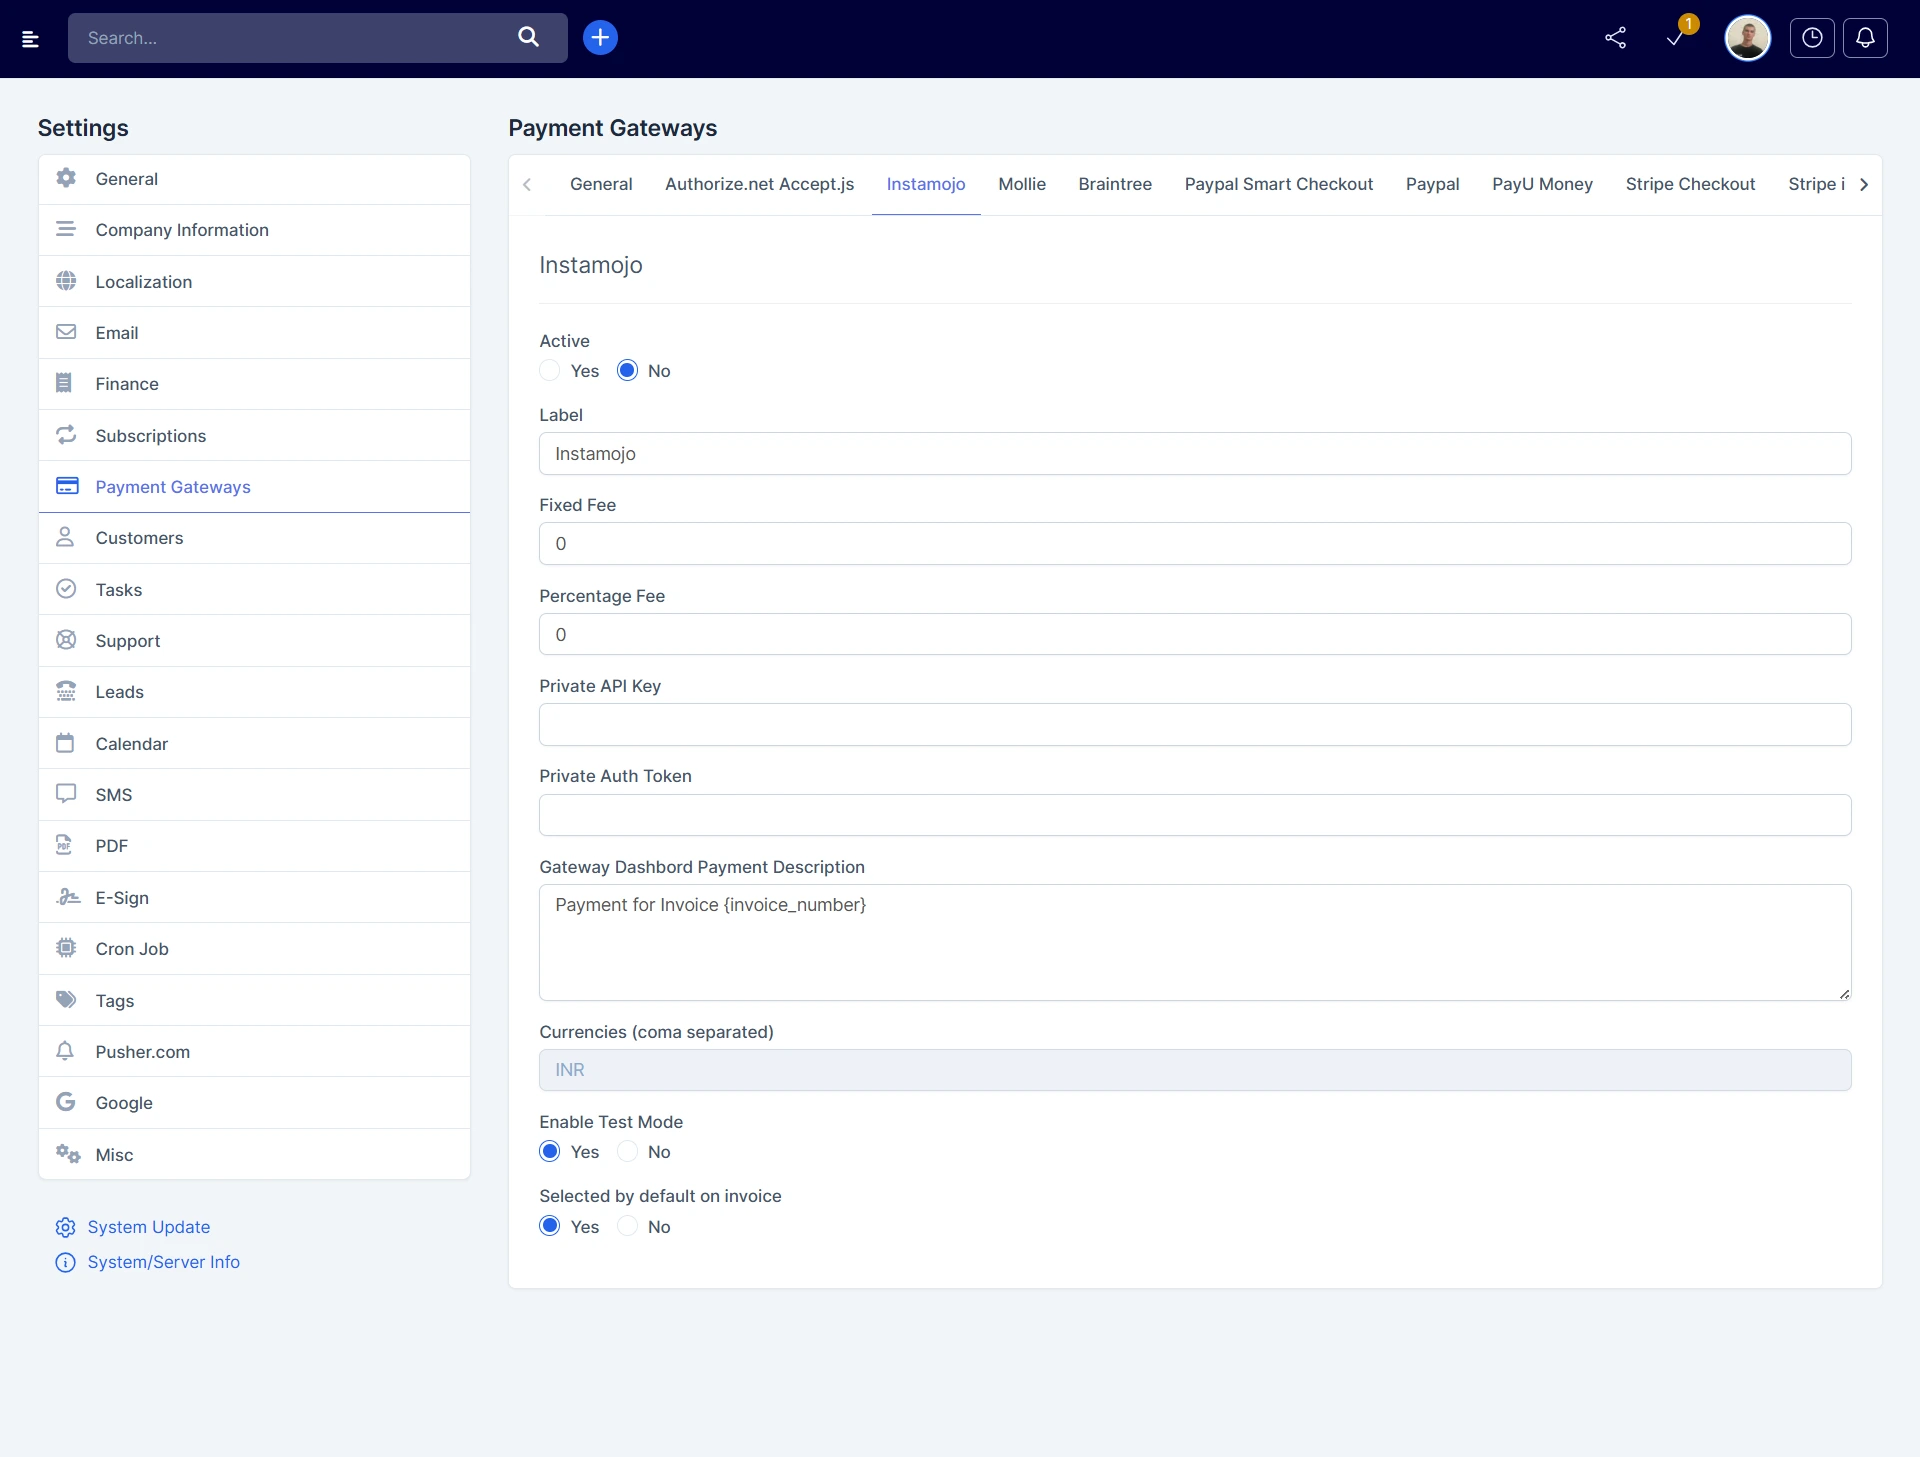Click the search magnifier icon
The height and width of the screenshot is (1457, 1920).
pyautogui.click(x=528, y=38)
